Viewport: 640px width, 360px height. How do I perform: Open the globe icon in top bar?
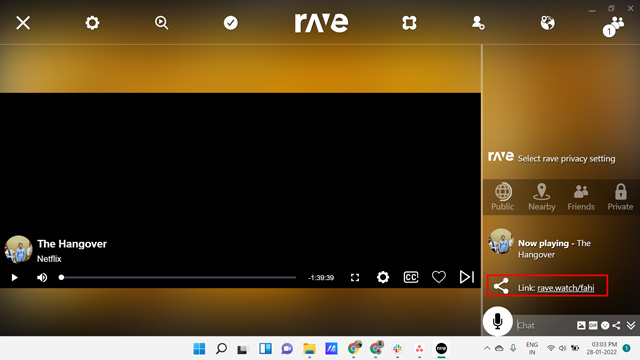pos(547,23)
